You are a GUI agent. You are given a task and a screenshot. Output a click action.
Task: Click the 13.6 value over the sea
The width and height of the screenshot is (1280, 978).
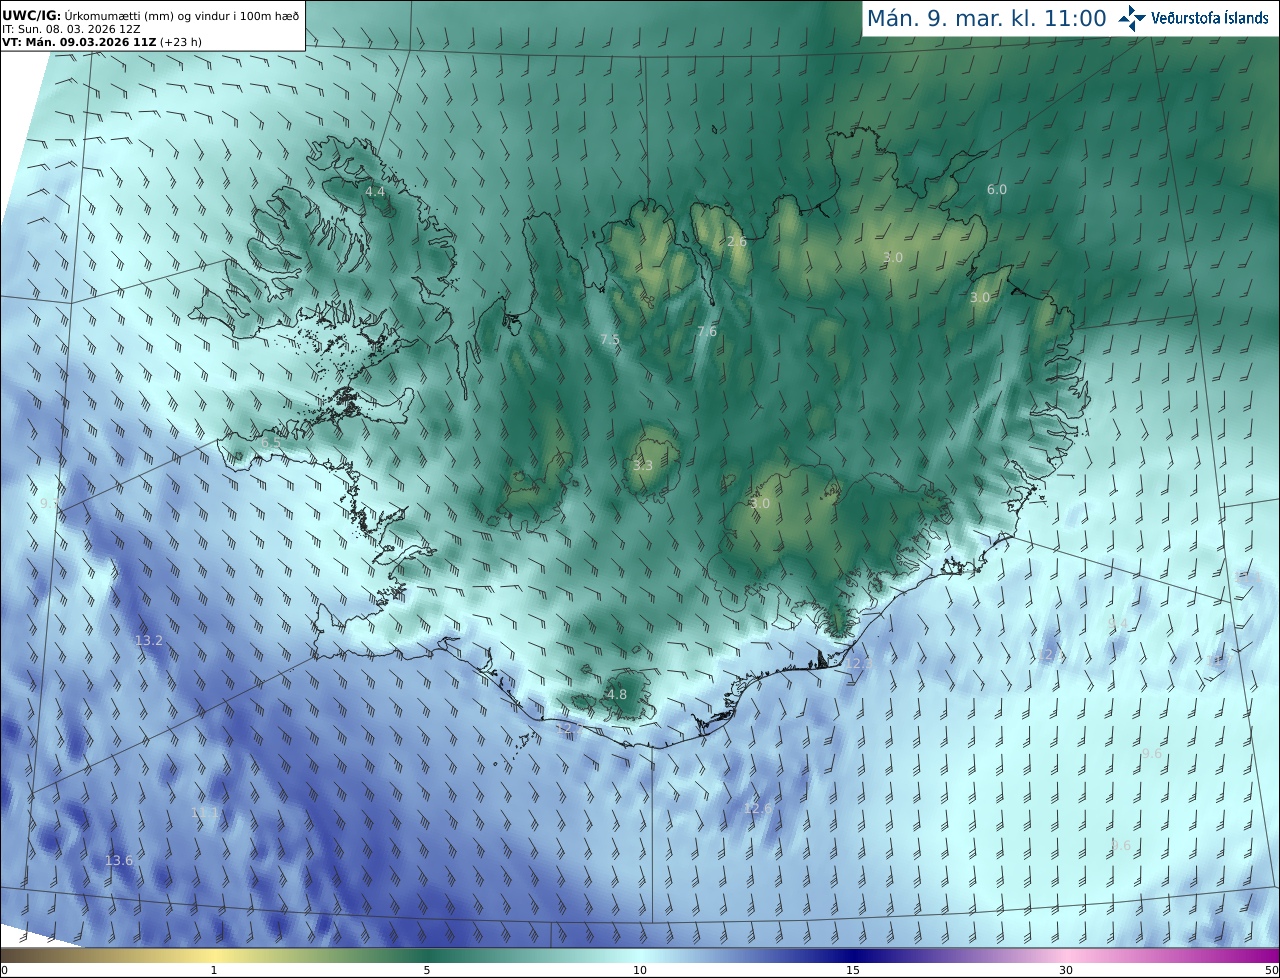point(119,860)
